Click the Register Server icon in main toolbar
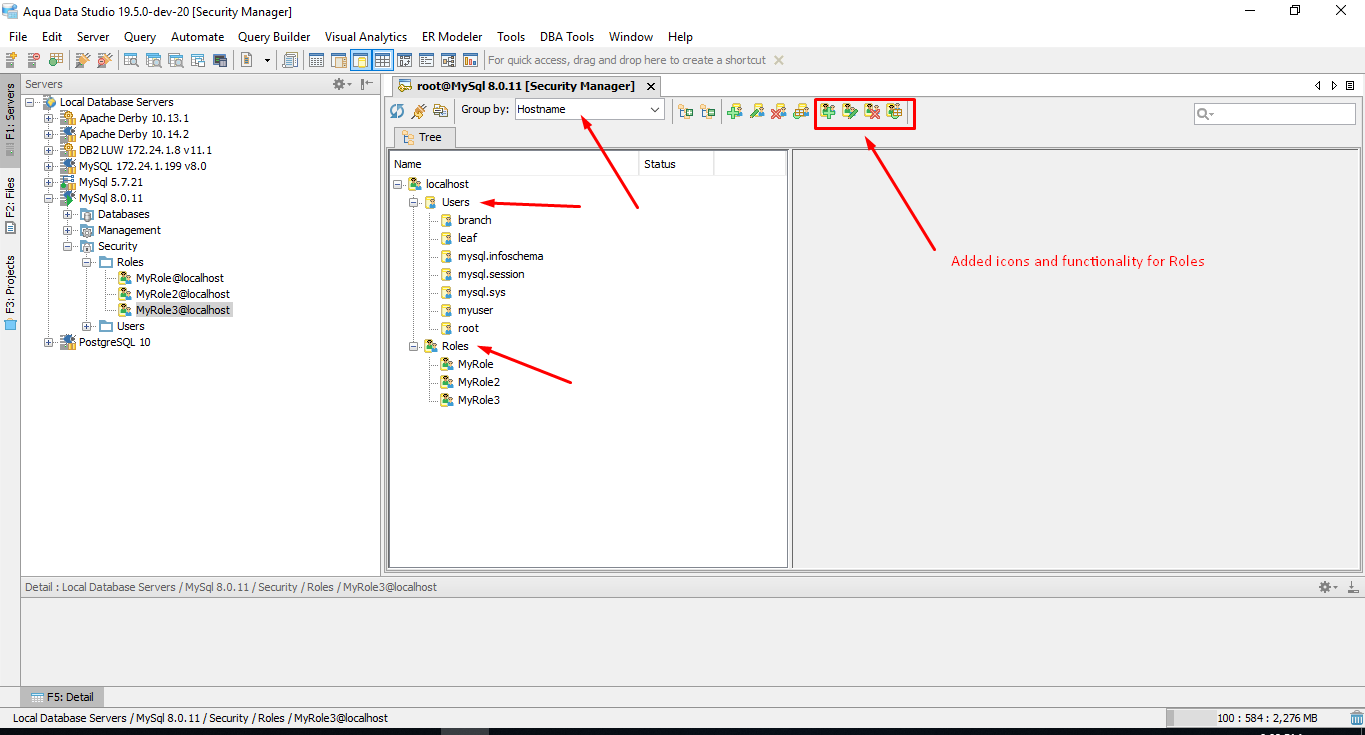Screen dimensions: 1365x735 (x=12, y=60)
